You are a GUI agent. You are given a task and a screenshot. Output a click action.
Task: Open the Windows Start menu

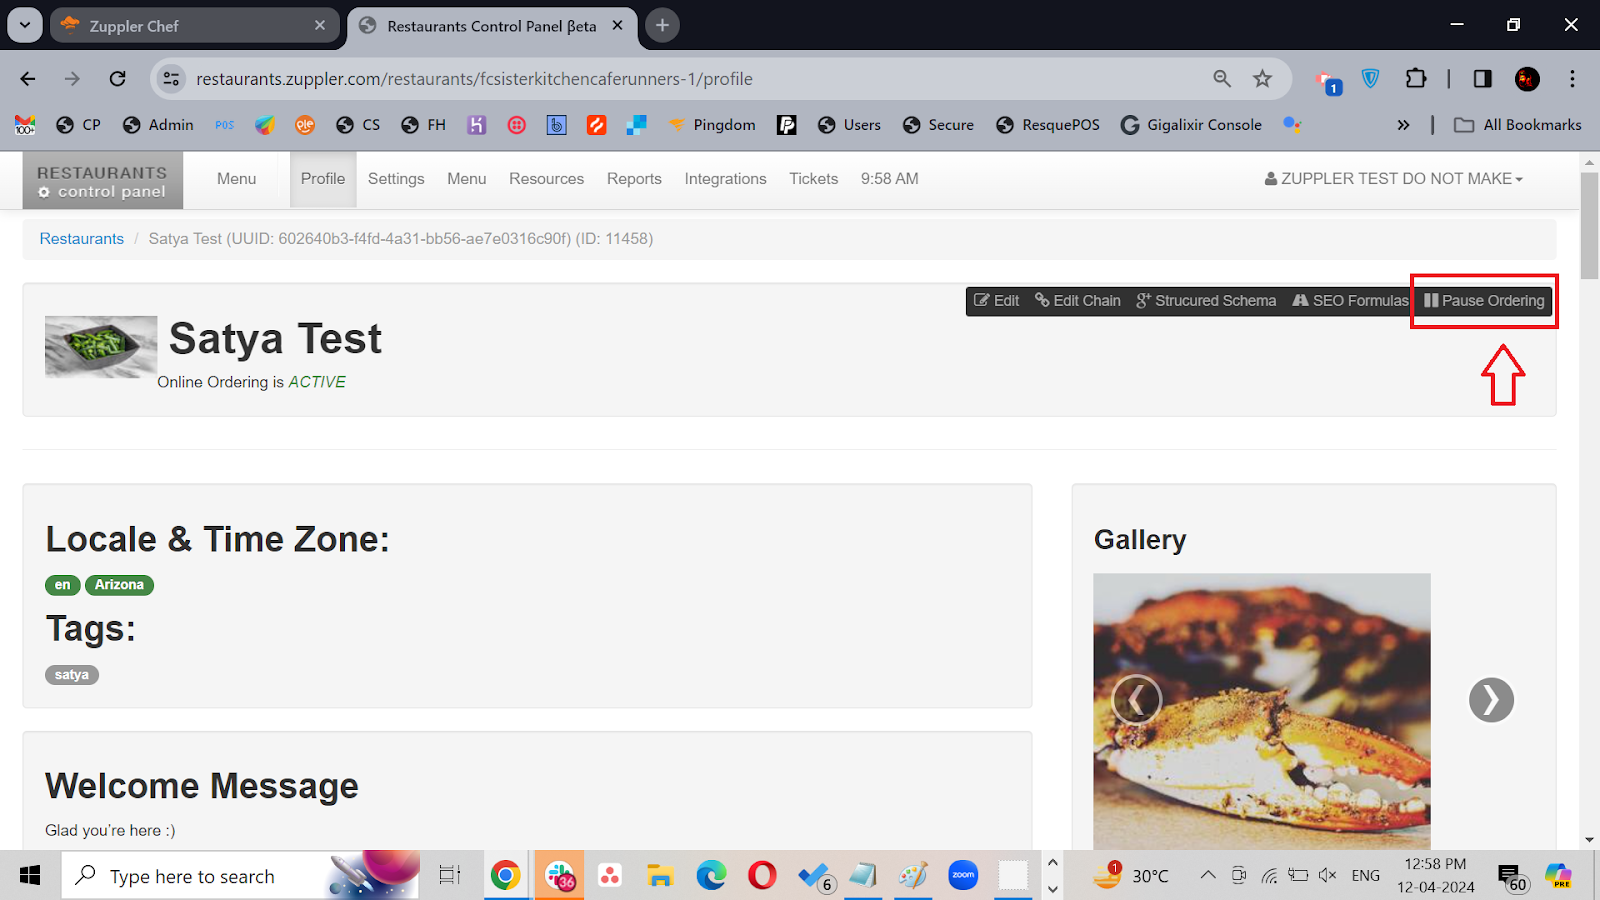coord(30,876)
